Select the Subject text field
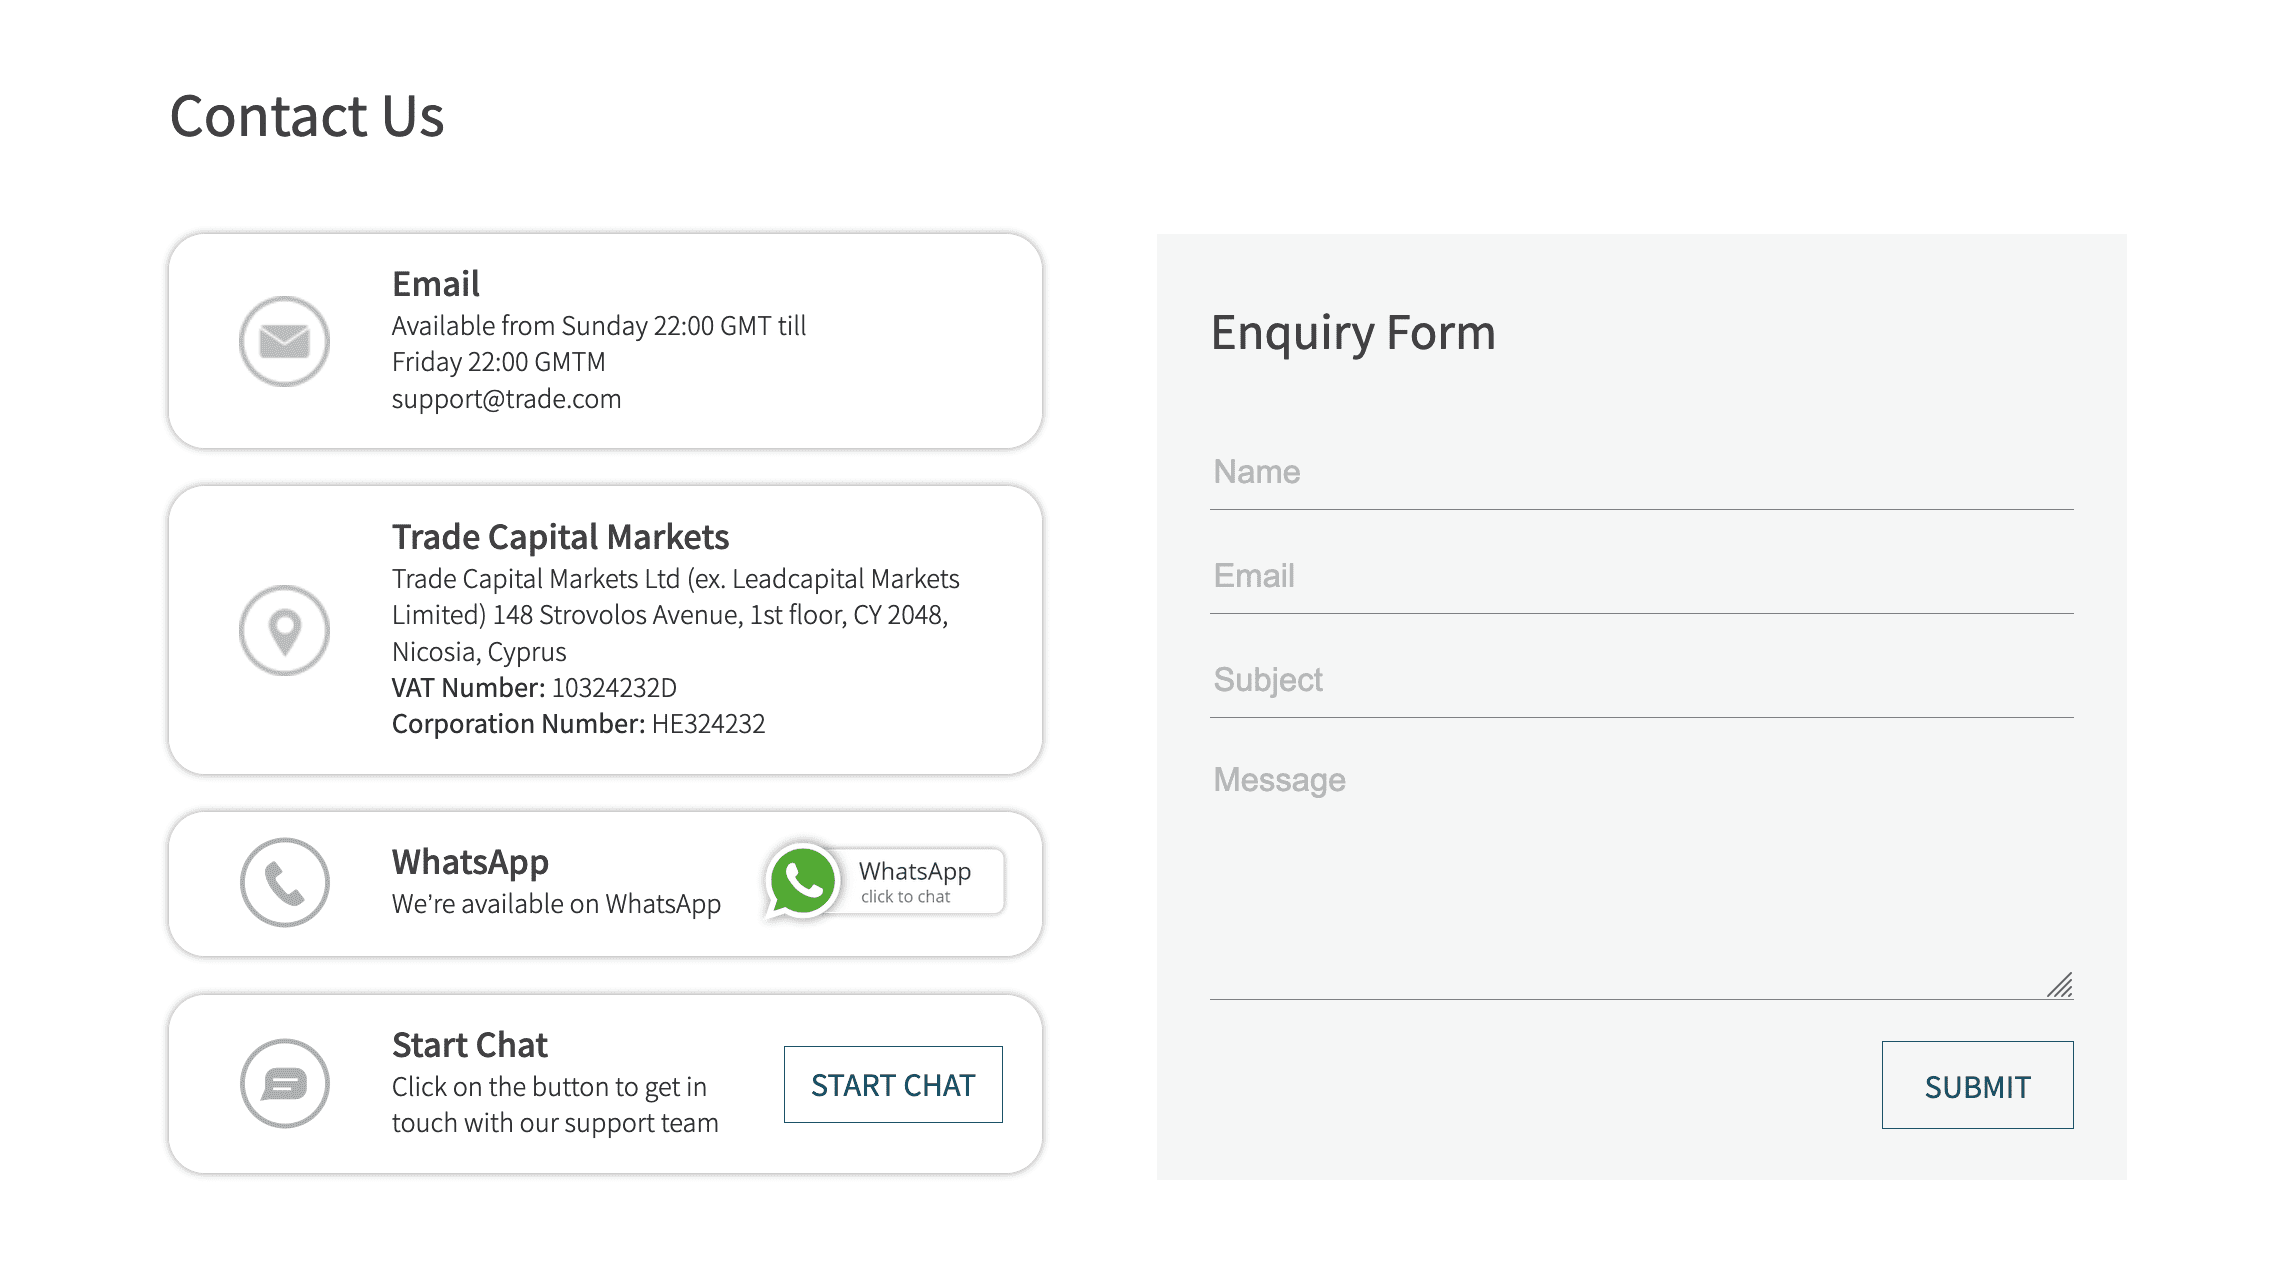The width and height of the screenshot is (2269, 1269). [x=1641, y=681]
